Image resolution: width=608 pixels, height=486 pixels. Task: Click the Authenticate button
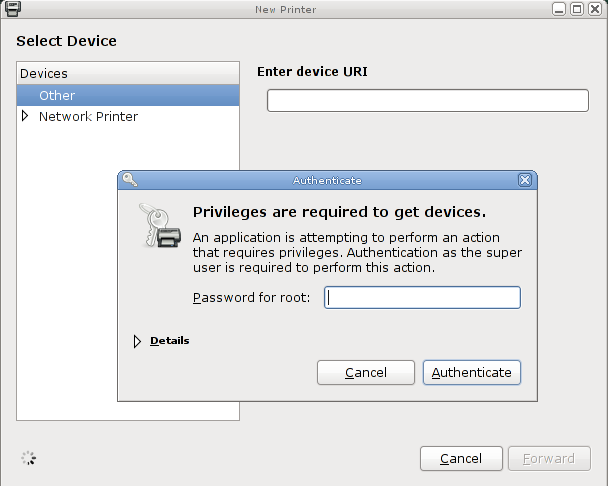pos(472,373)
